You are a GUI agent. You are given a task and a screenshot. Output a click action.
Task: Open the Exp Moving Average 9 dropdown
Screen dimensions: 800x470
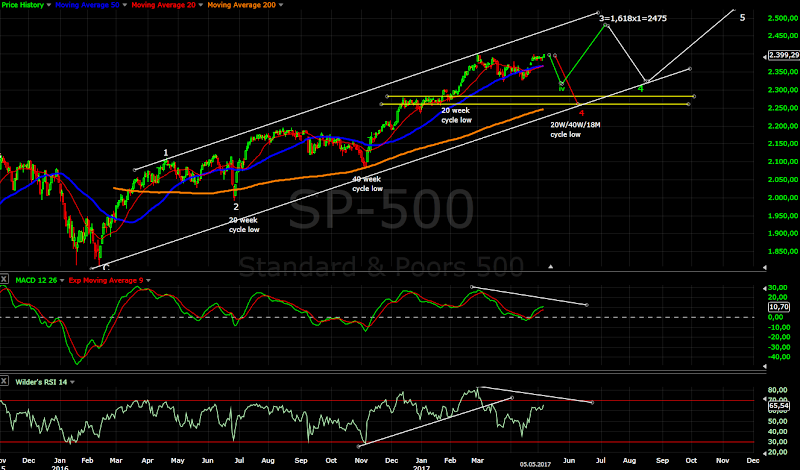click(148, 280)
